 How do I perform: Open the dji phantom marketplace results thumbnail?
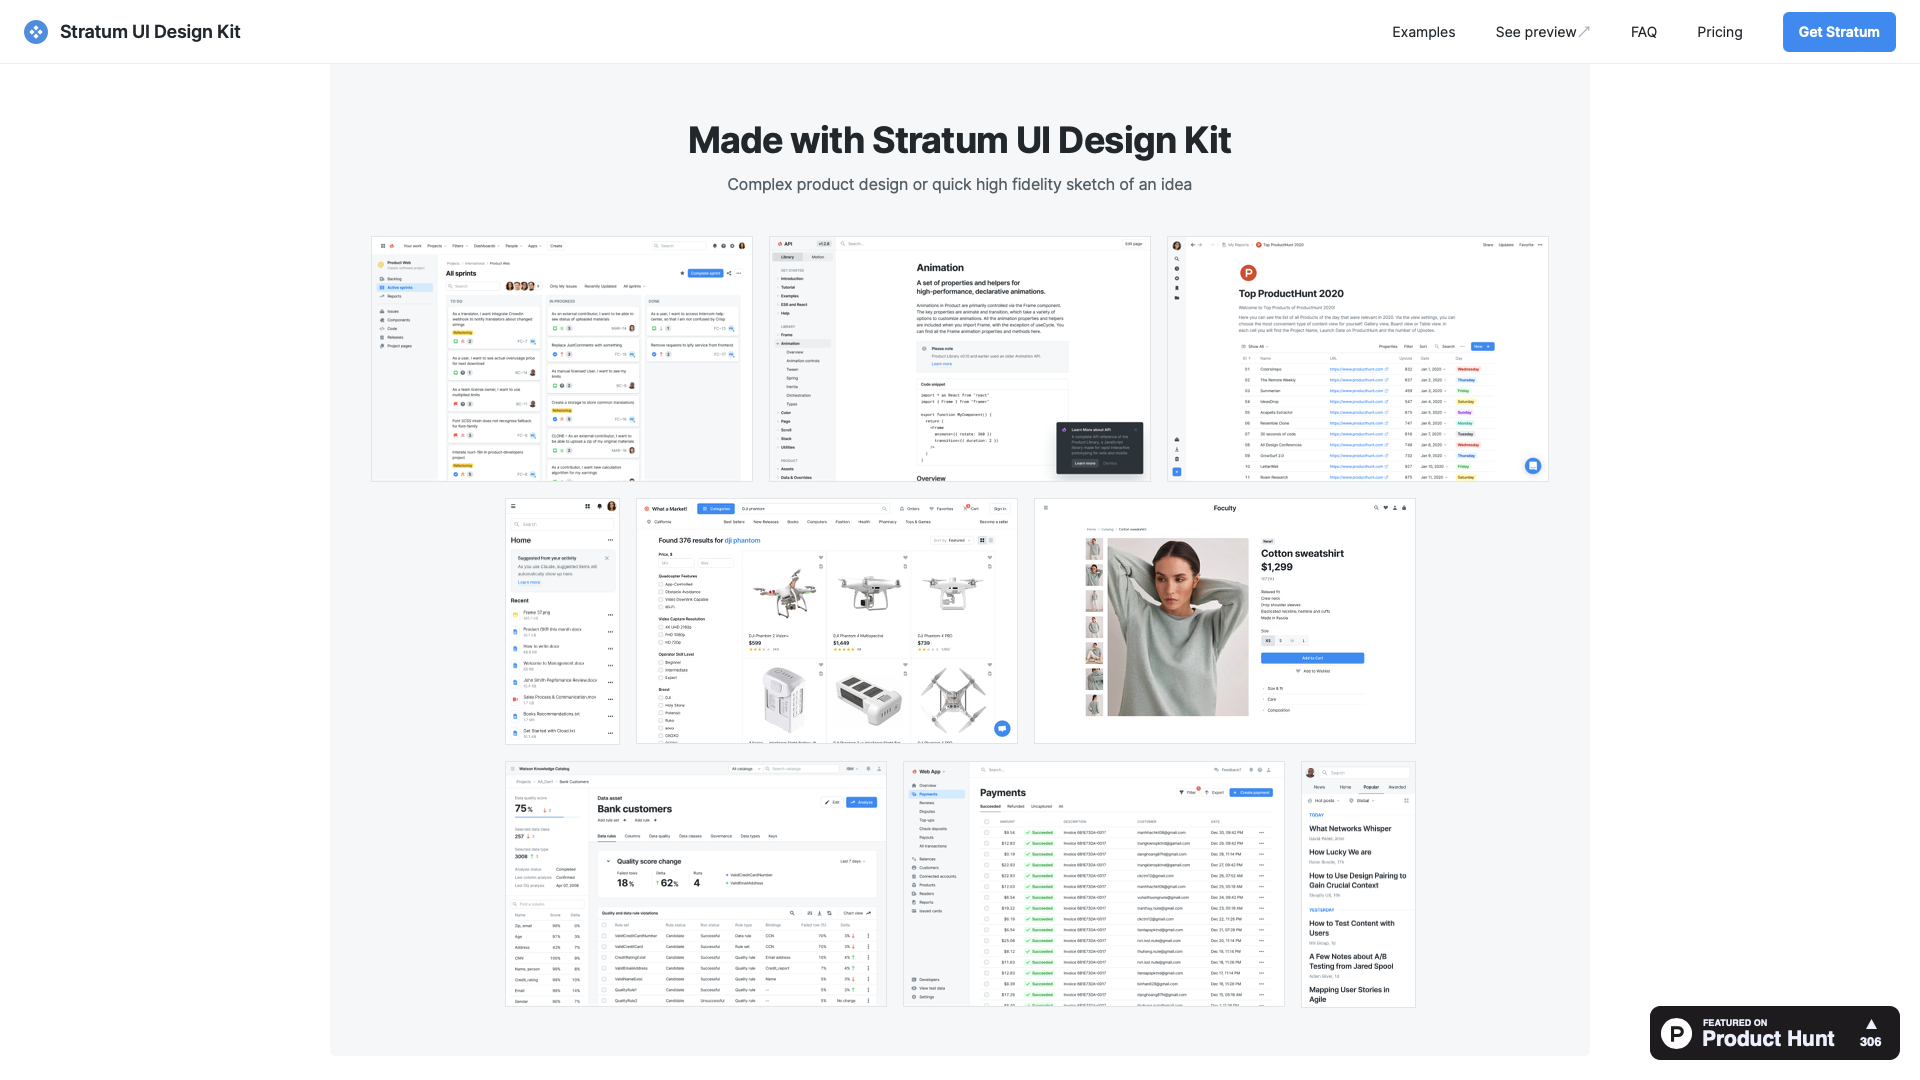(827, 621)
